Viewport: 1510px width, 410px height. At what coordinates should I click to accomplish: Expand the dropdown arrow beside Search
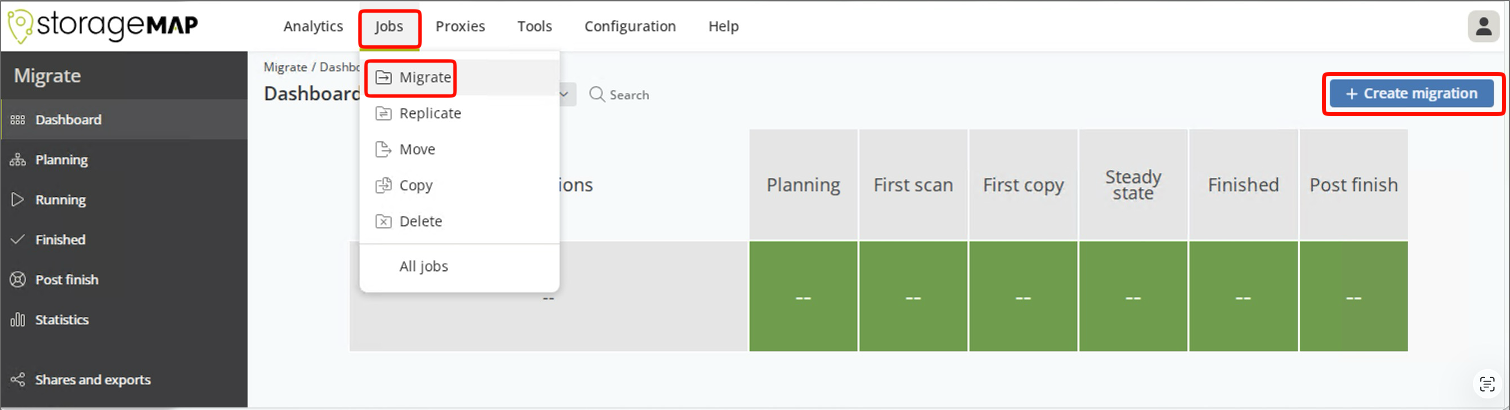click(566, 94)
